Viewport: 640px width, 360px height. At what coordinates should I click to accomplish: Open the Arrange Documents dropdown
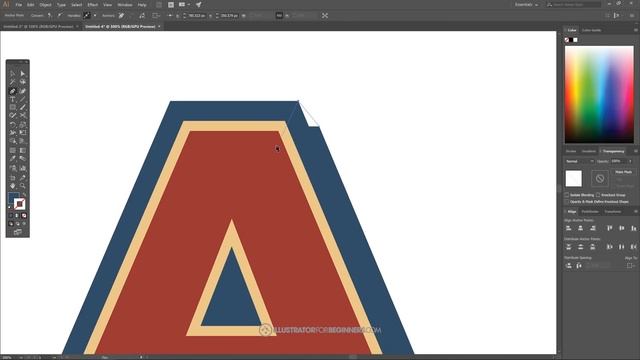(184, 4)
